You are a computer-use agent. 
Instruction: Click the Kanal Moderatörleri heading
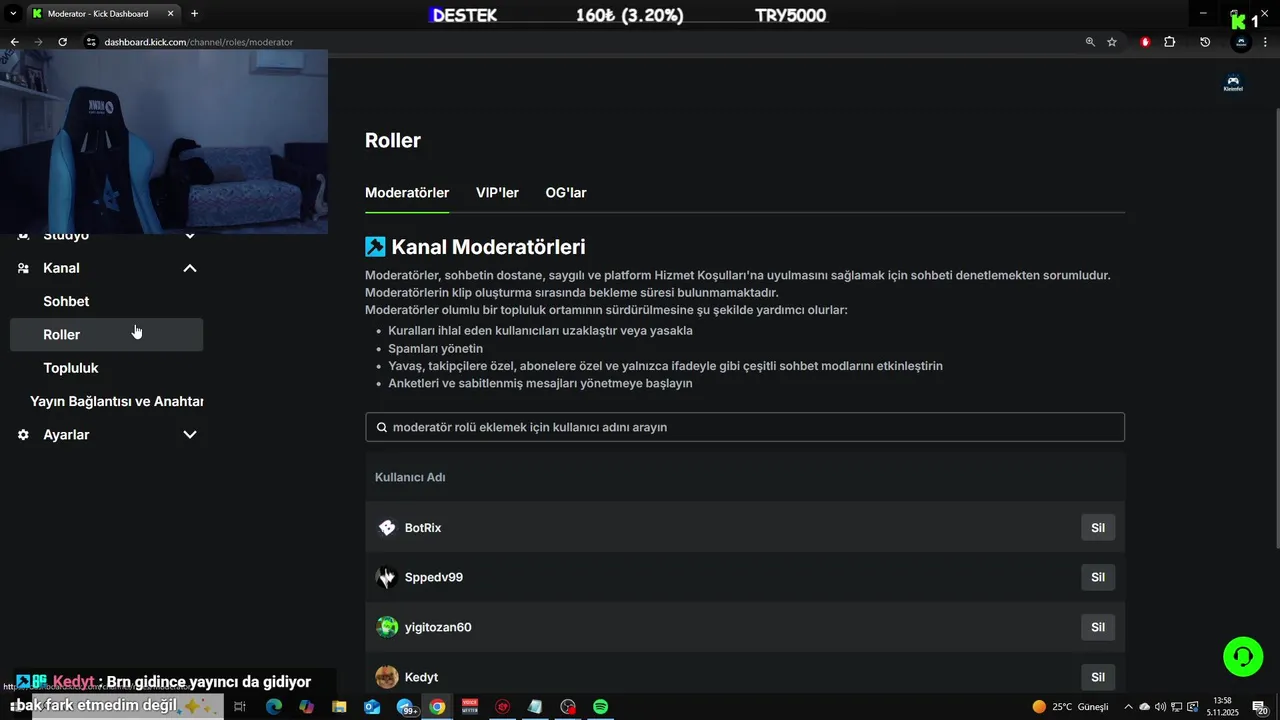click(488, 247)
